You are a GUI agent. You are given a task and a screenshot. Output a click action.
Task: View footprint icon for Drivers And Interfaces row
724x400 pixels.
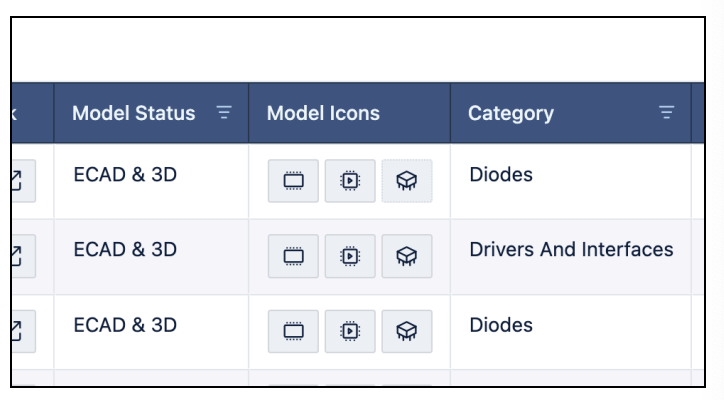coord(350,256)
